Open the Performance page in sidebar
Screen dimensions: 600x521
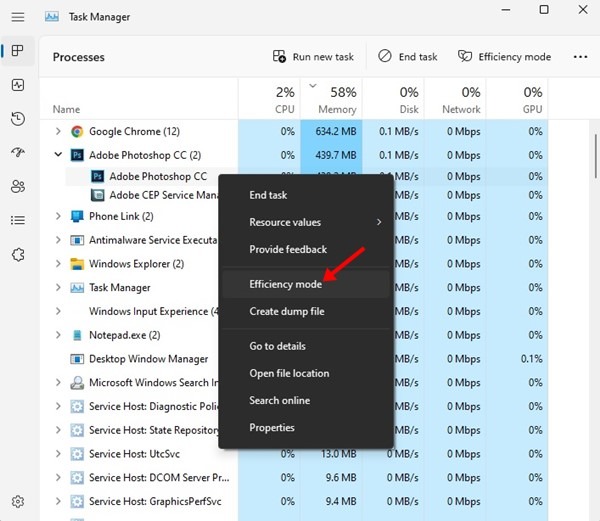point(17,85)
